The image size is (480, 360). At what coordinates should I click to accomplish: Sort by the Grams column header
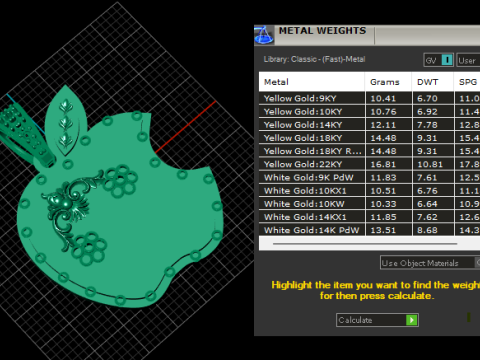tap(388, 82)
